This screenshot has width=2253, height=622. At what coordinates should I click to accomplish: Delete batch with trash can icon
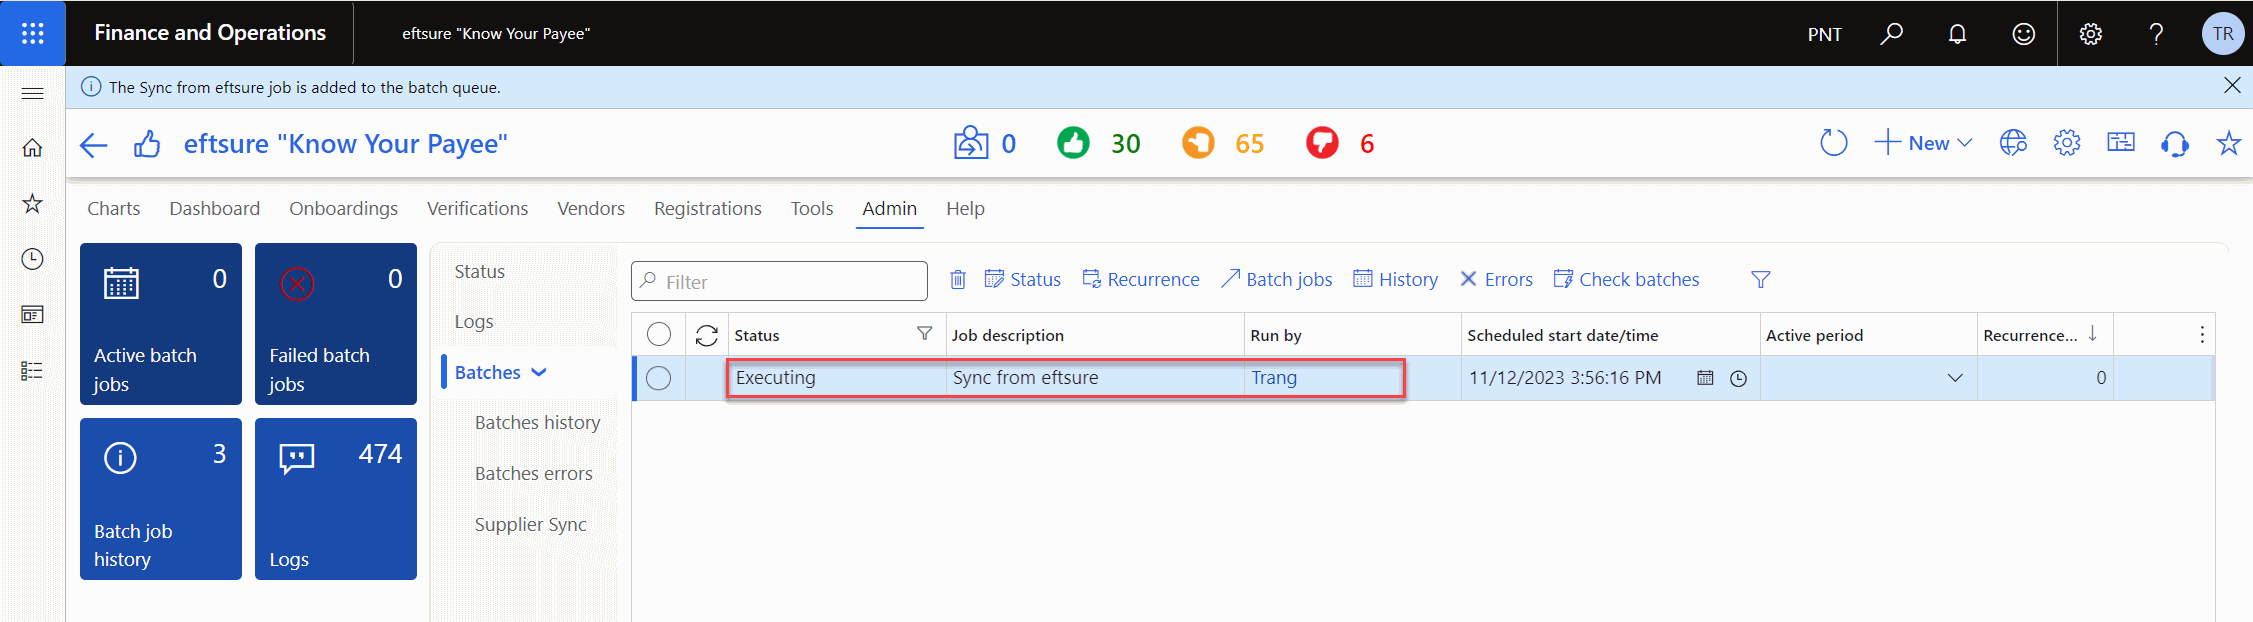(958, 280)
